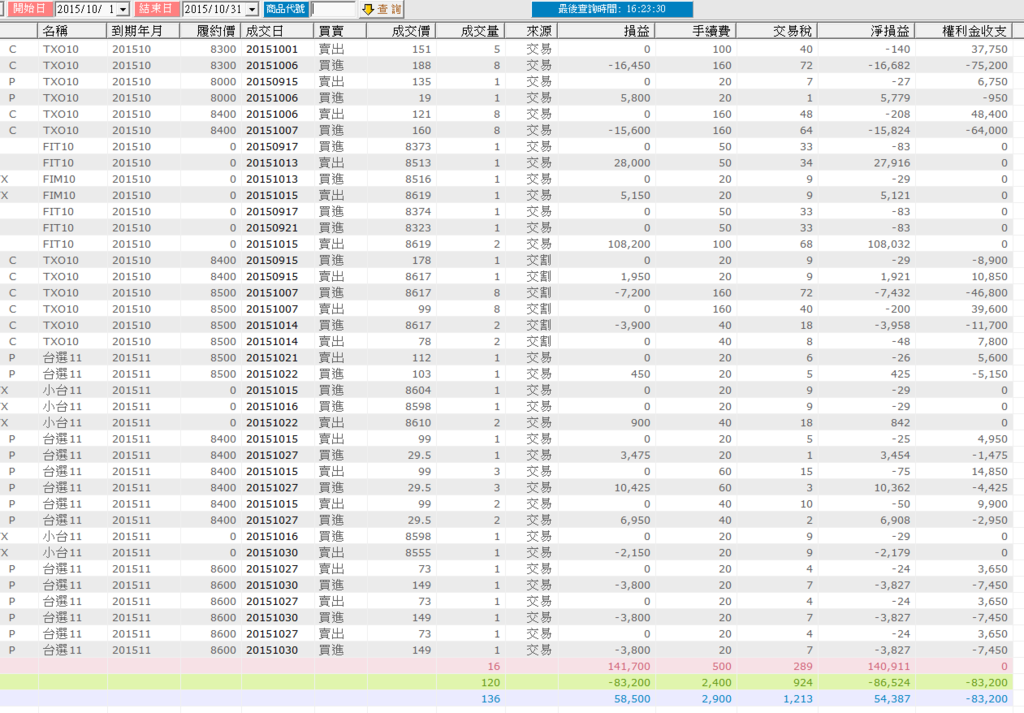
Task: Sort by 來源 column header
Action: [x=531, y=31]
